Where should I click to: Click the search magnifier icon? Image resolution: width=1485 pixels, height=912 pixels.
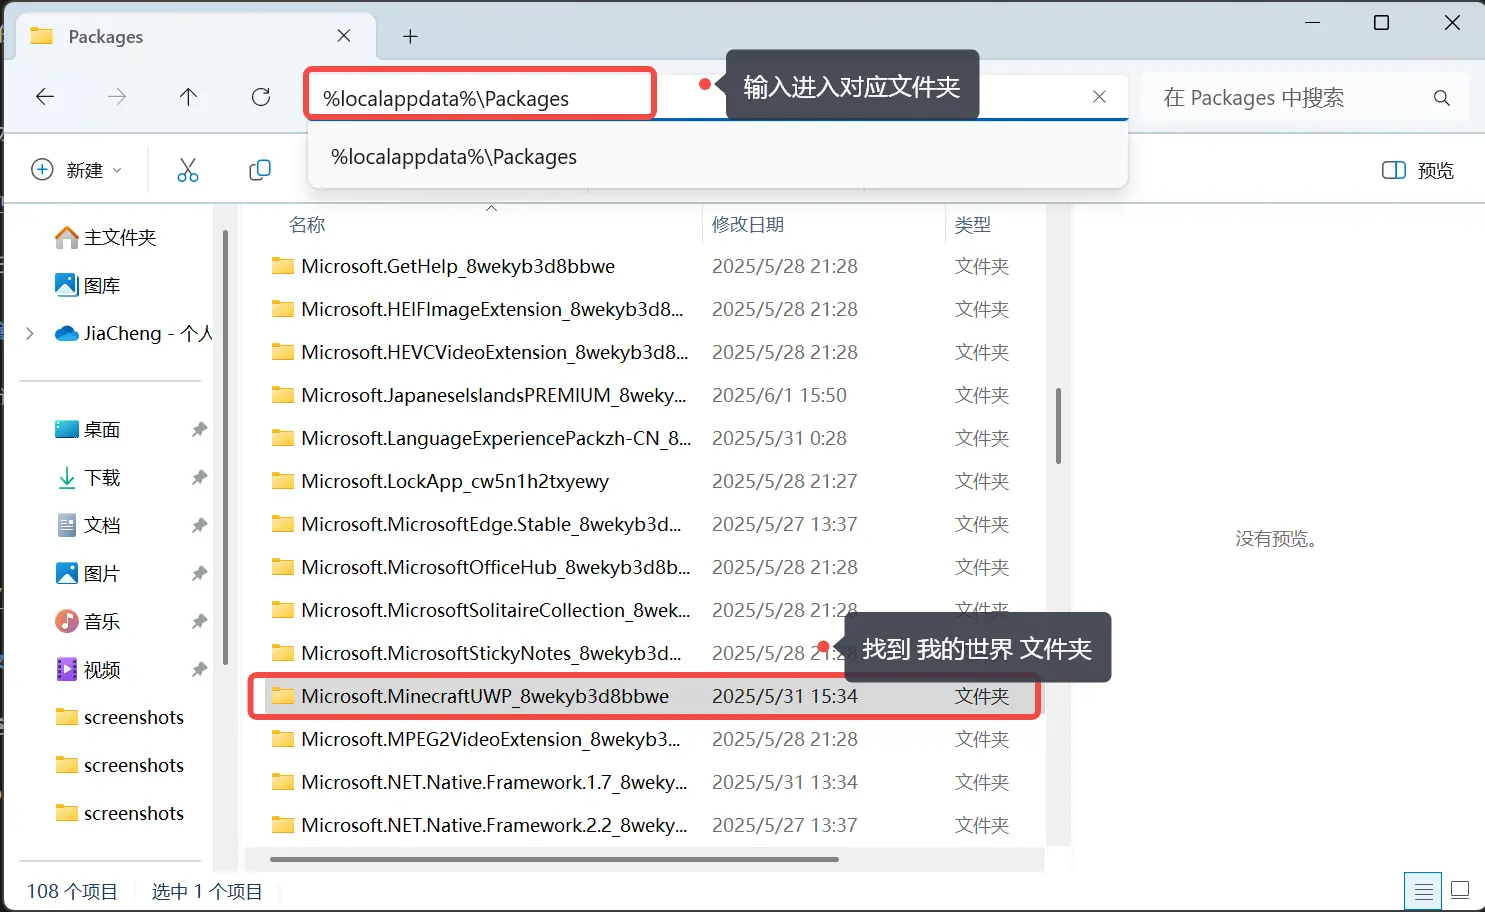coord(1441,98)
